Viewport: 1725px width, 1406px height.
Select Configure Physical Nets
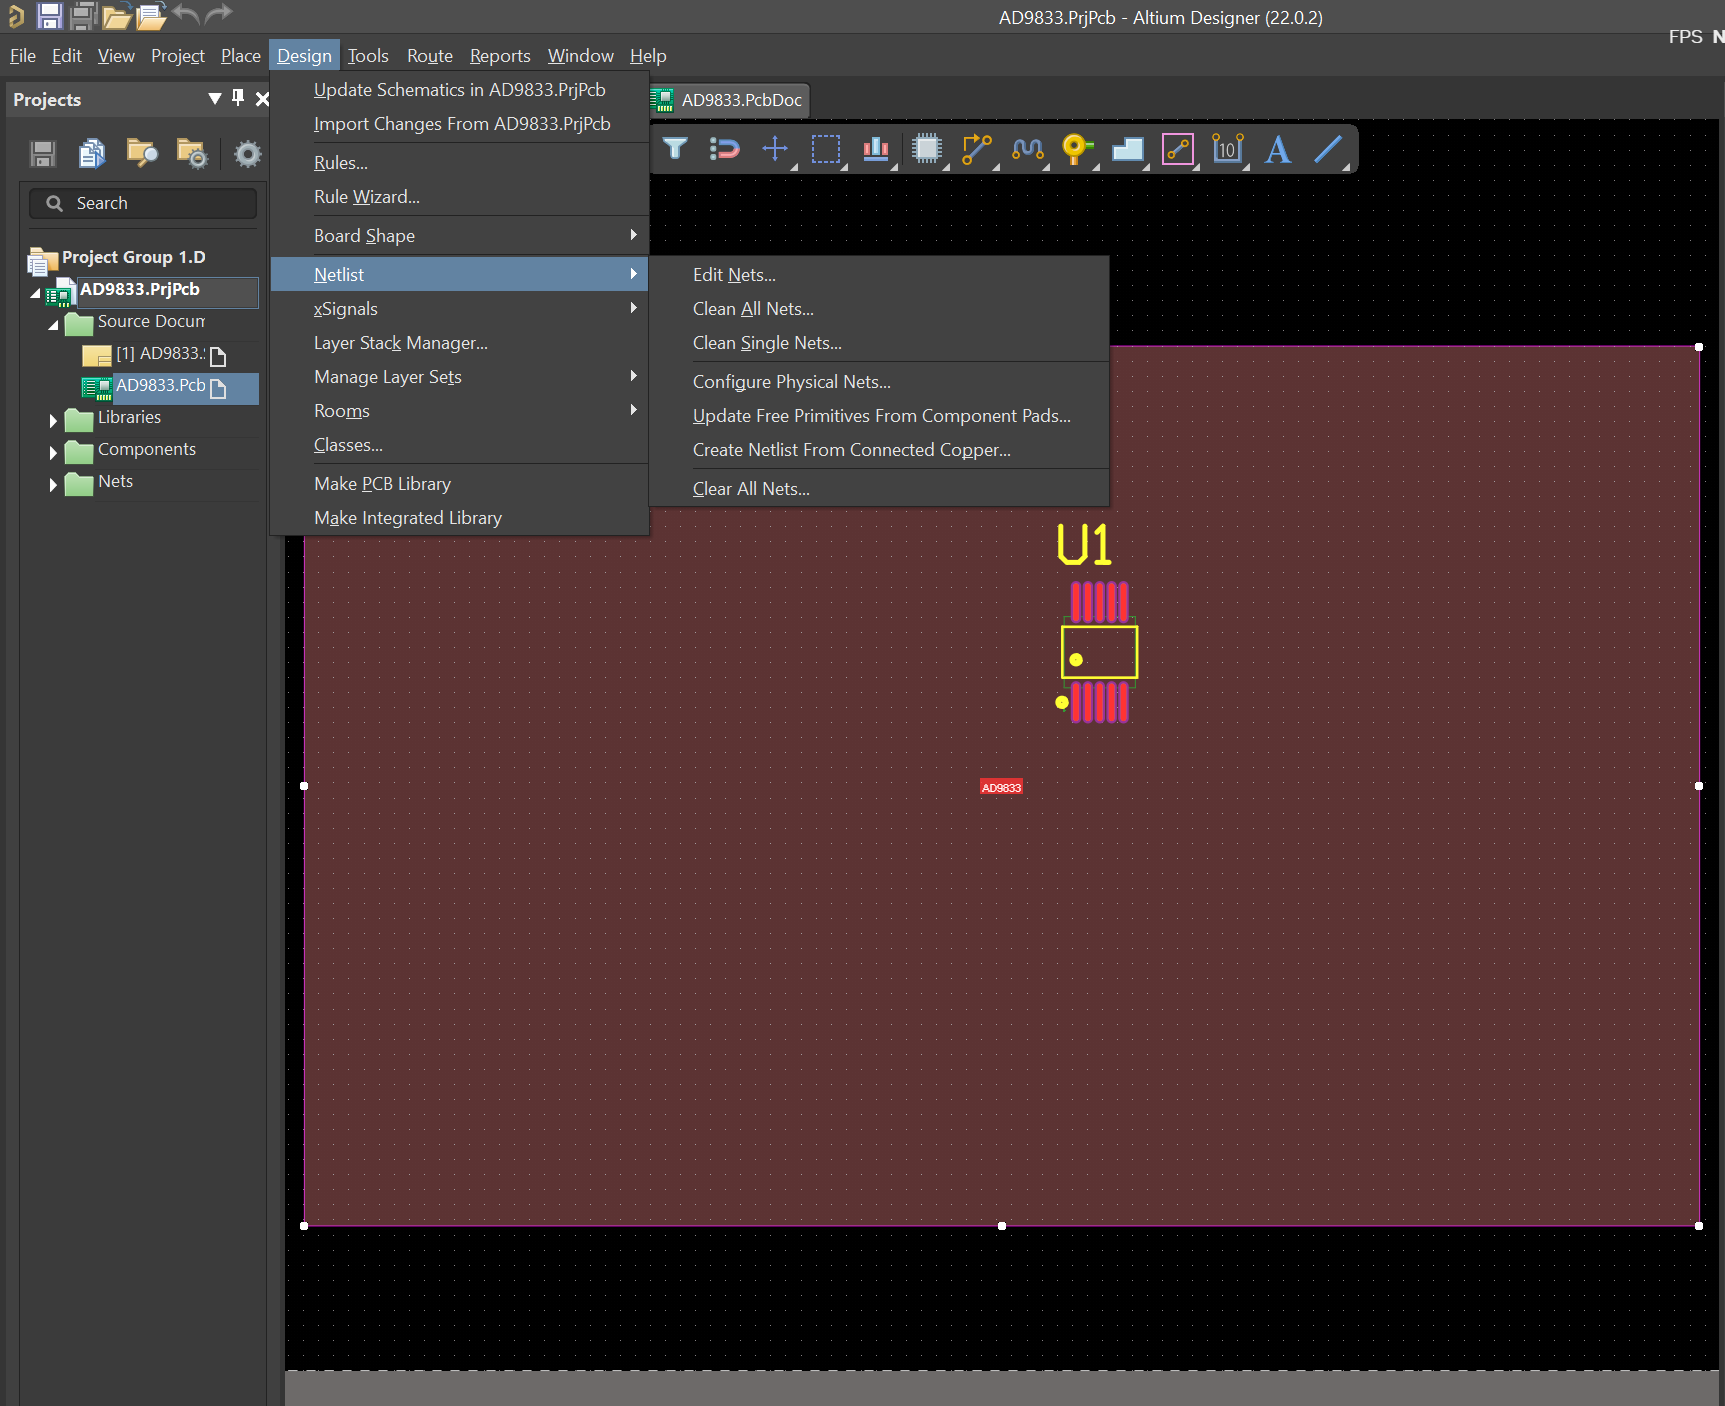(879, 382)
